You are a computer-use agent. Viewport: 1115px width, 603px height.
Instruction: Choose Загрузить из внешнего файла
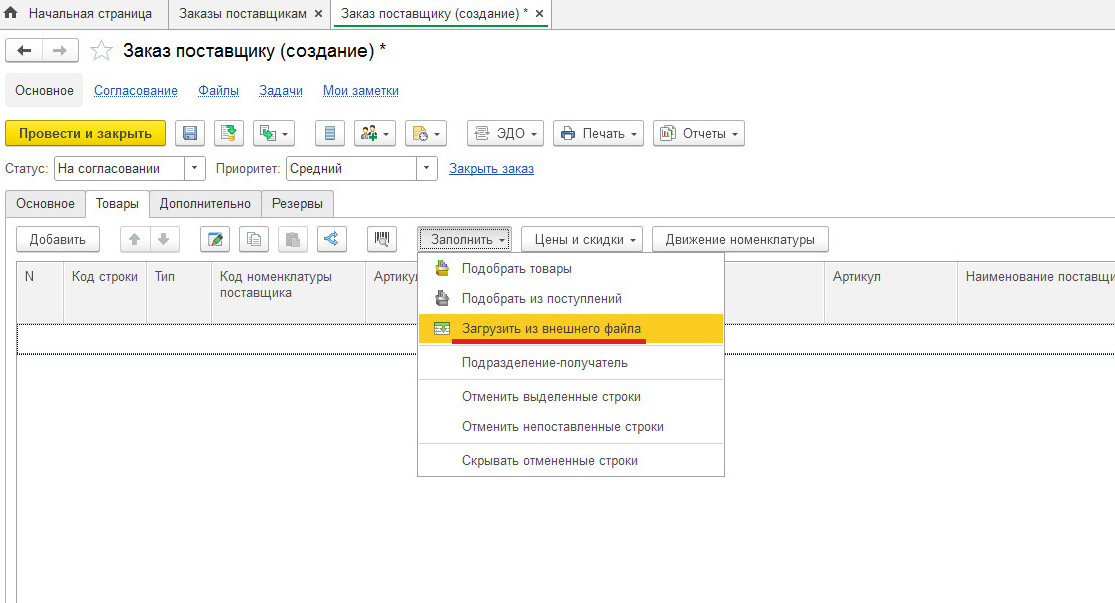click(x=551, y=328)
